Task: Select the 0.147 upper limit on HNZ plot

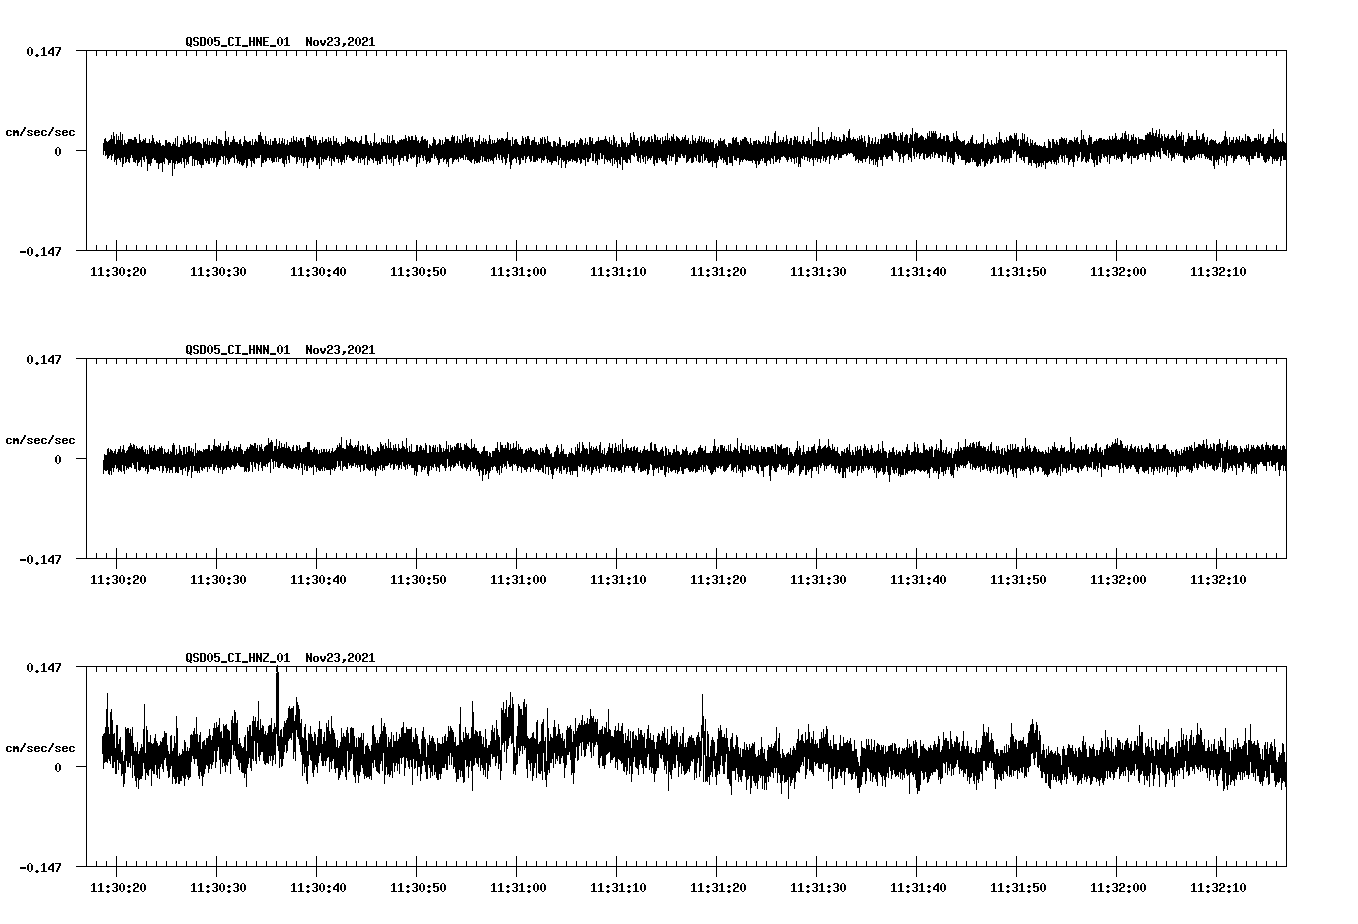Action: click(44, 667)
